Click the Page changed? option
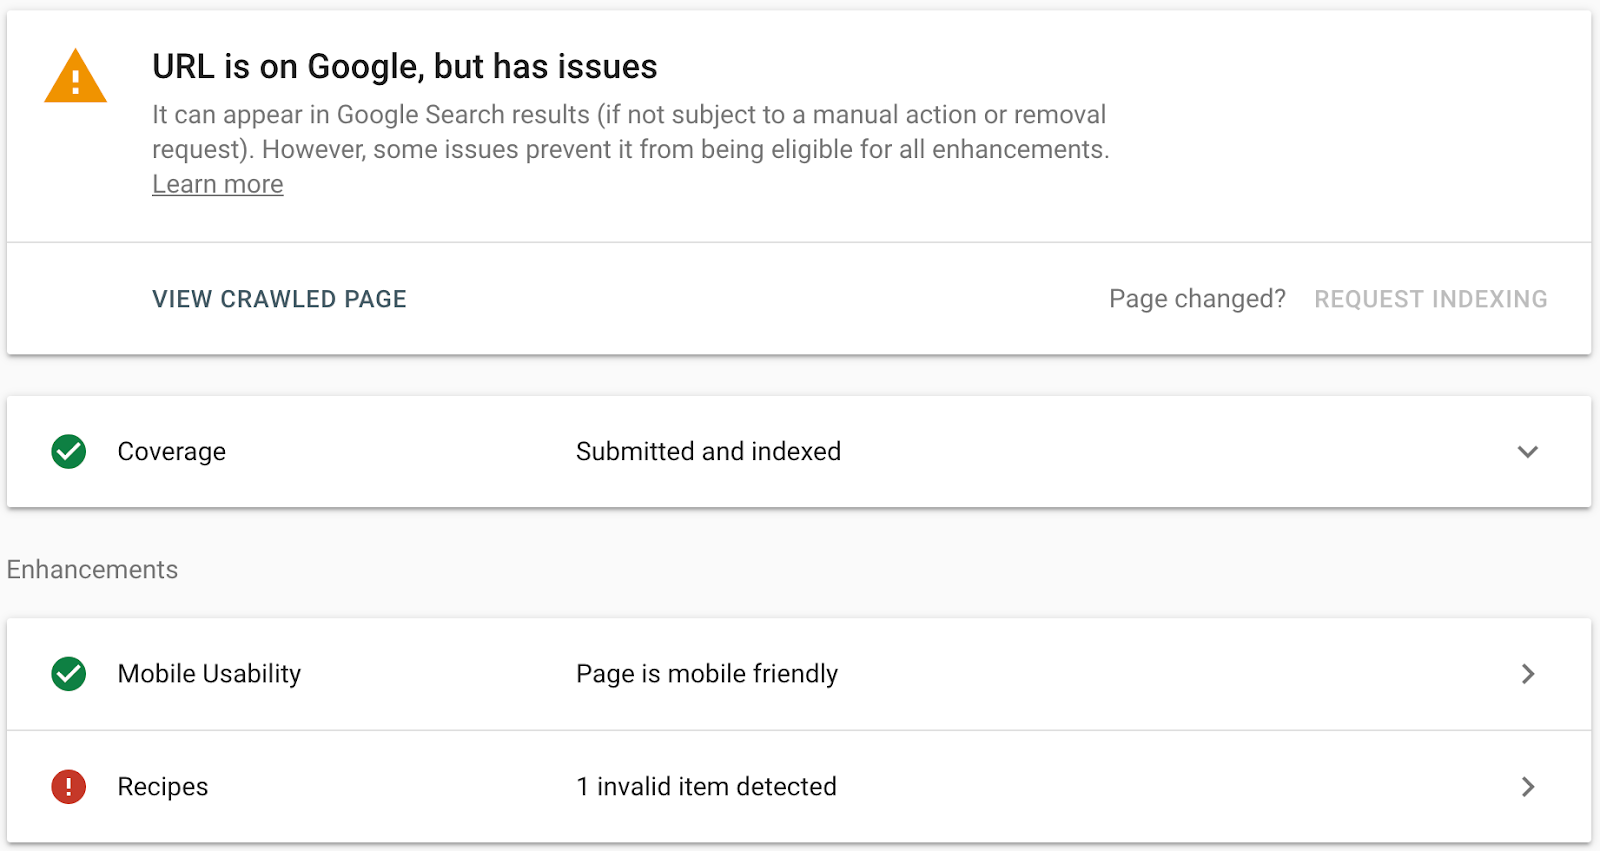Screen dimensions: 1600x851 tap(1198, 298)
